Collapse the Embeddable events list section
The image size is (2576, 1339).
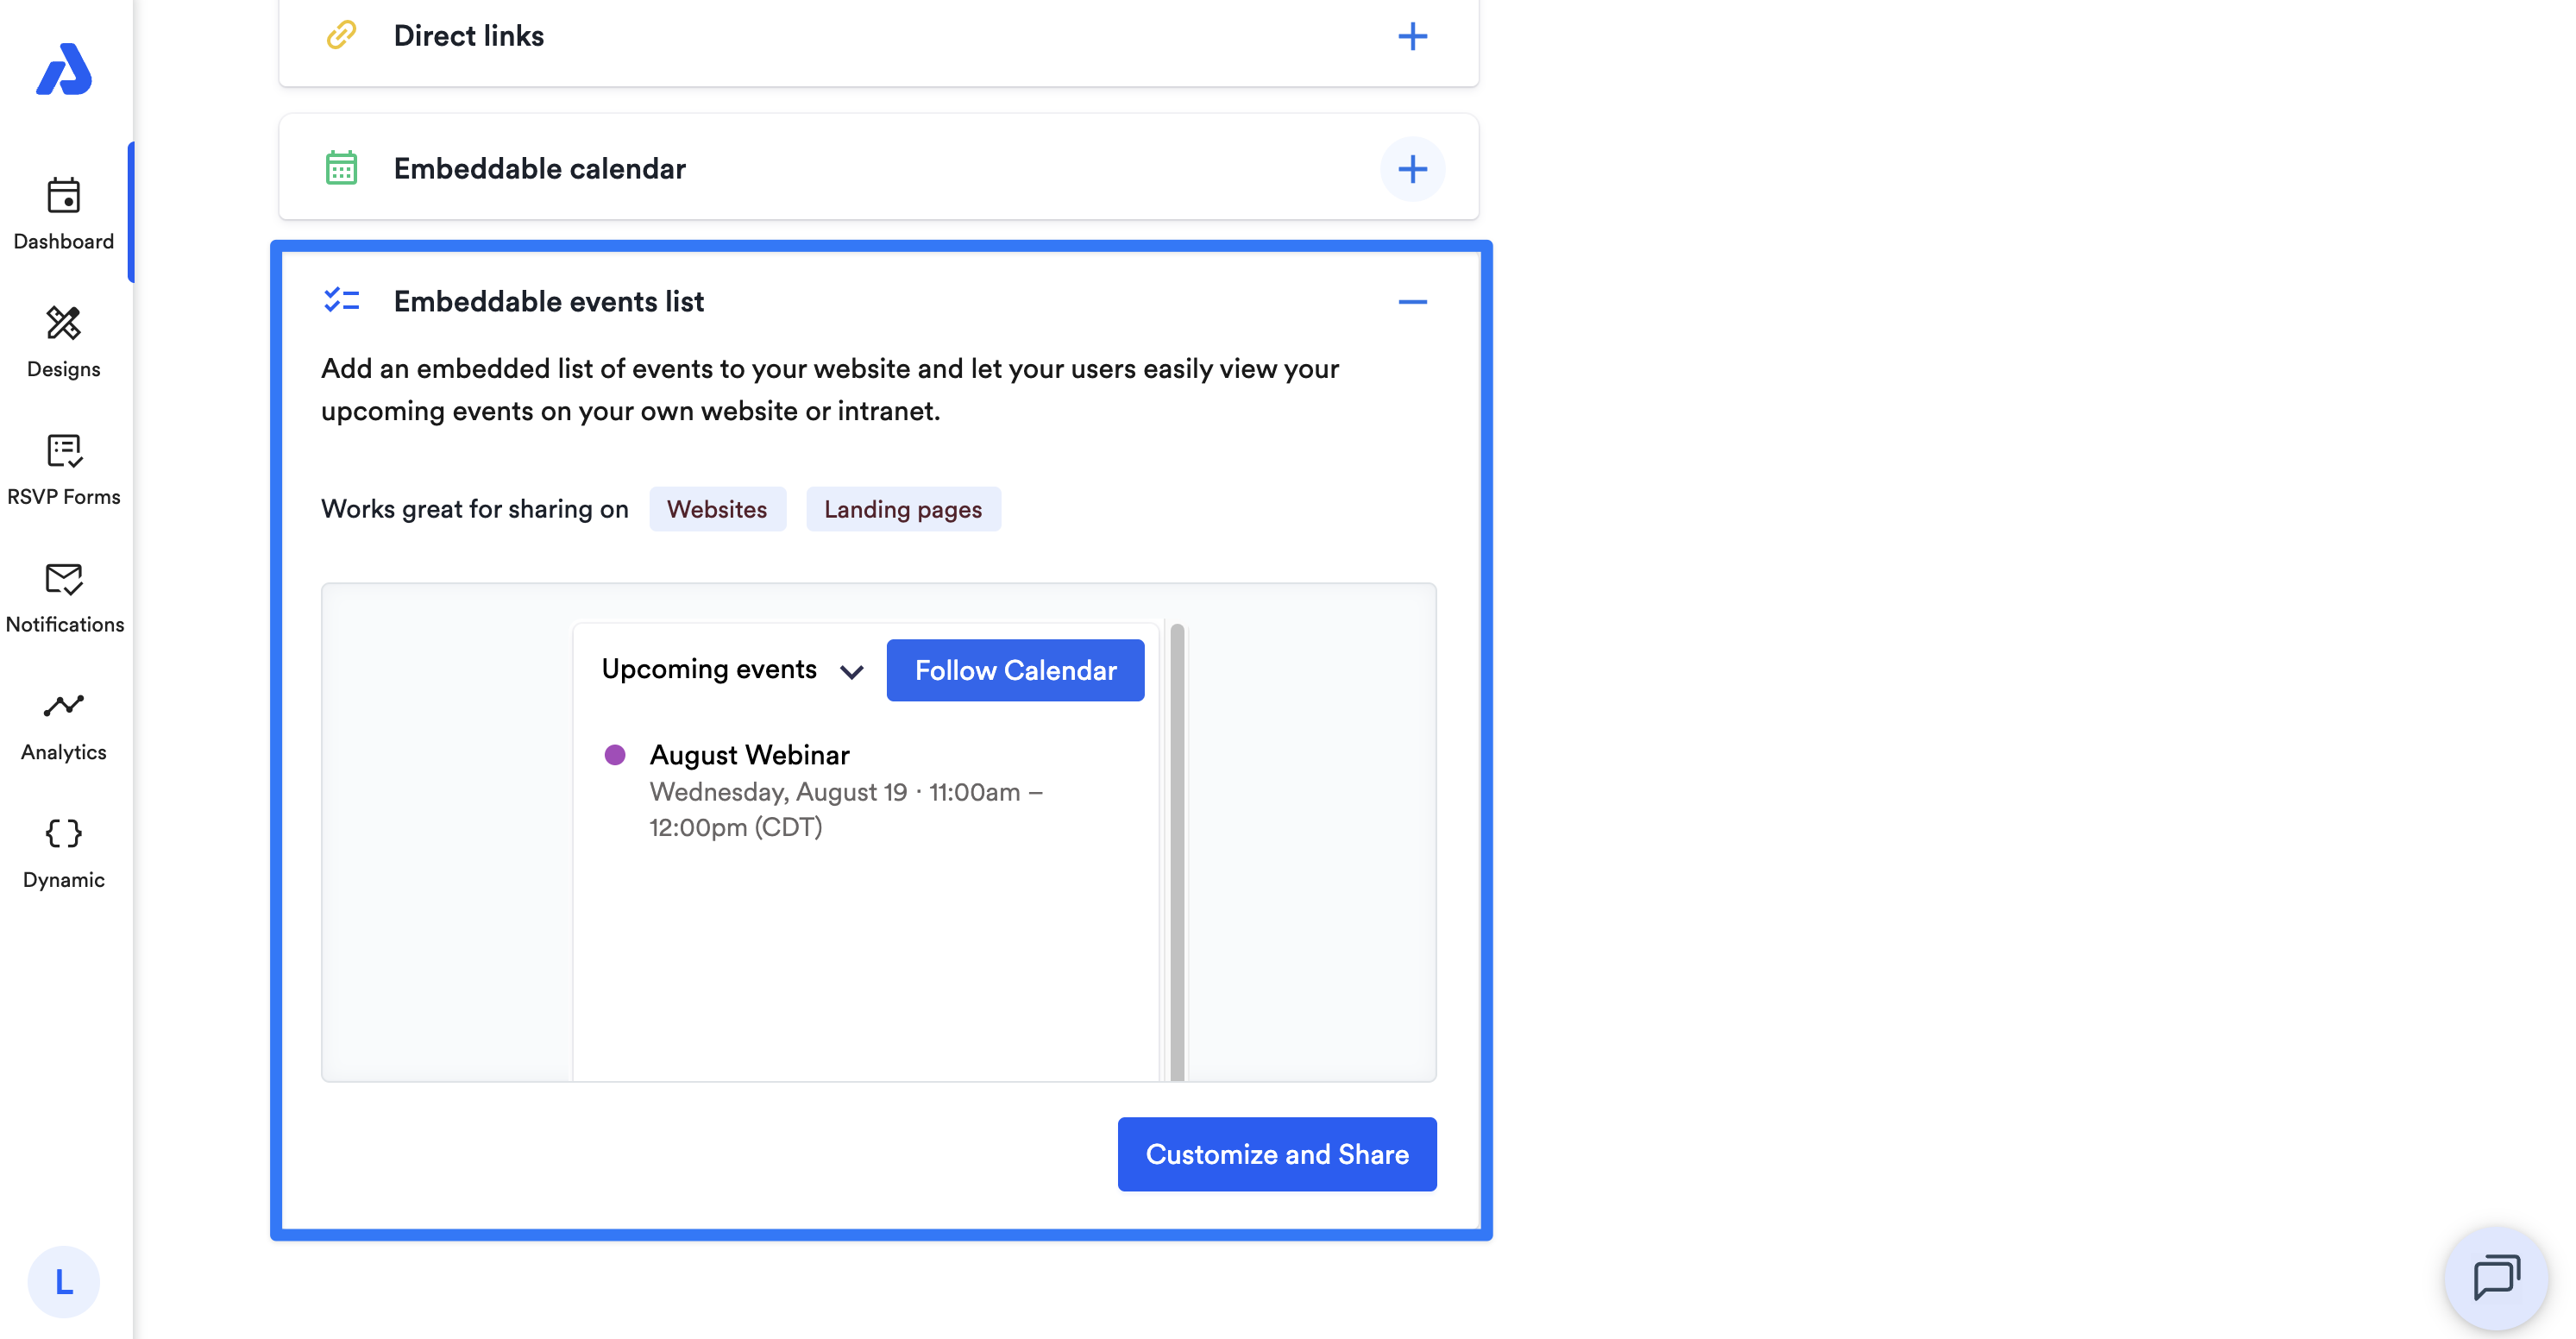(x=1412, y=301)
